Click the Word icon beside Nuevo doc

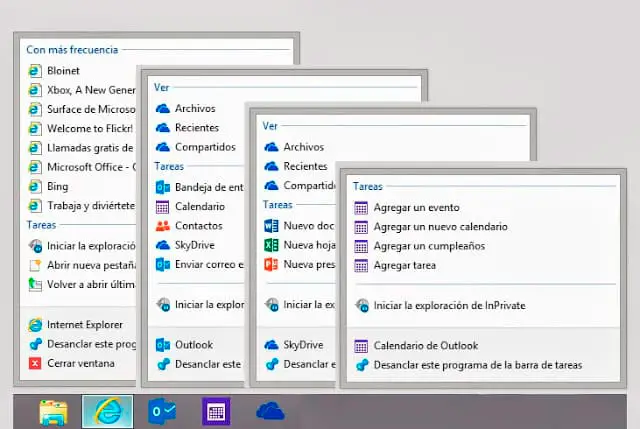(271, 226)
